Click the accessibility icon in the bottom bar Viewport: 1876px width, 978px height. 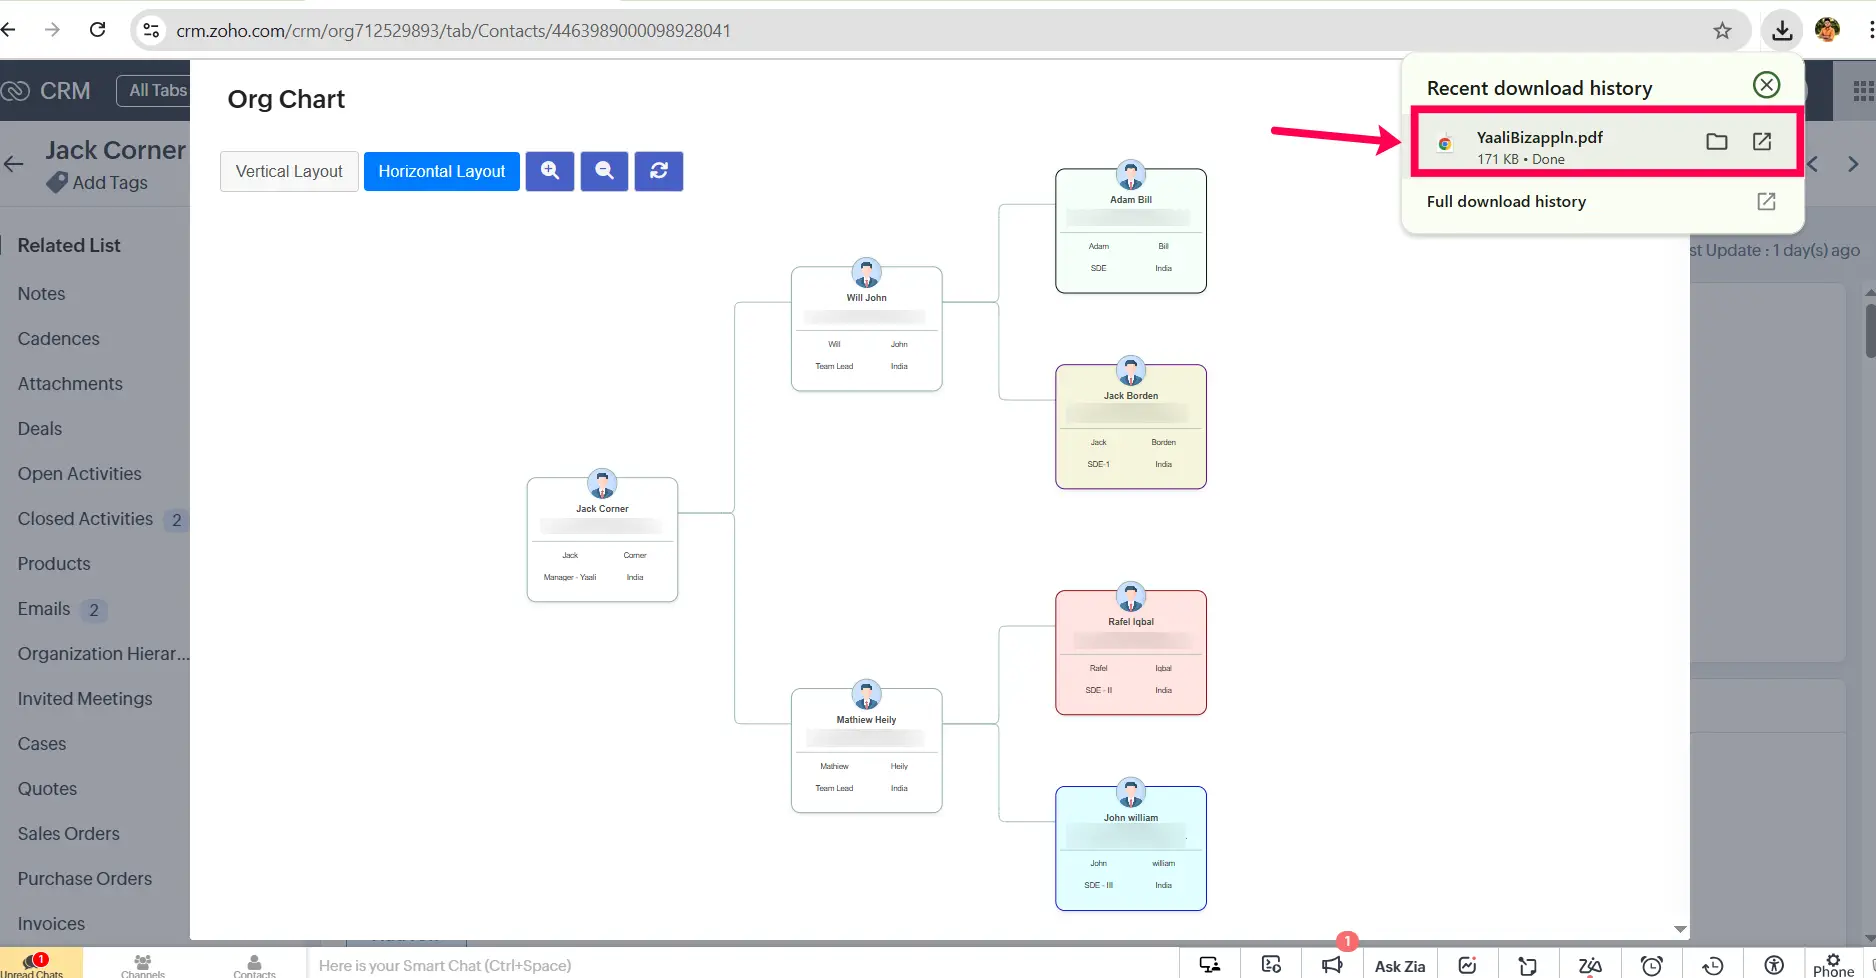tap(1773, 964)
